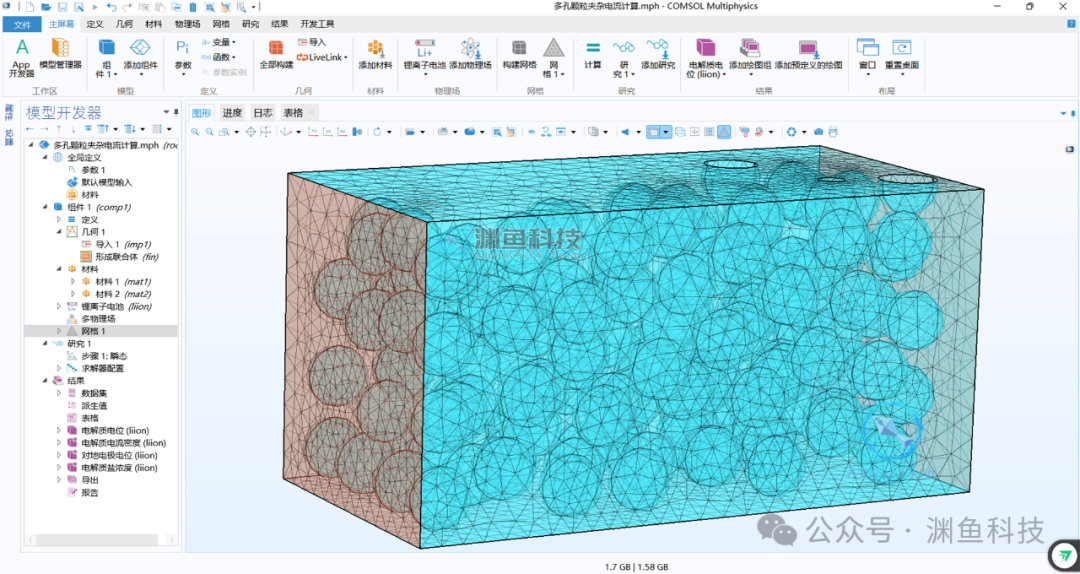This screenshot has width=1080, height=574.
Task: Click the Delete trash icon in quick access toolbar
Action: tap(192, 7)
